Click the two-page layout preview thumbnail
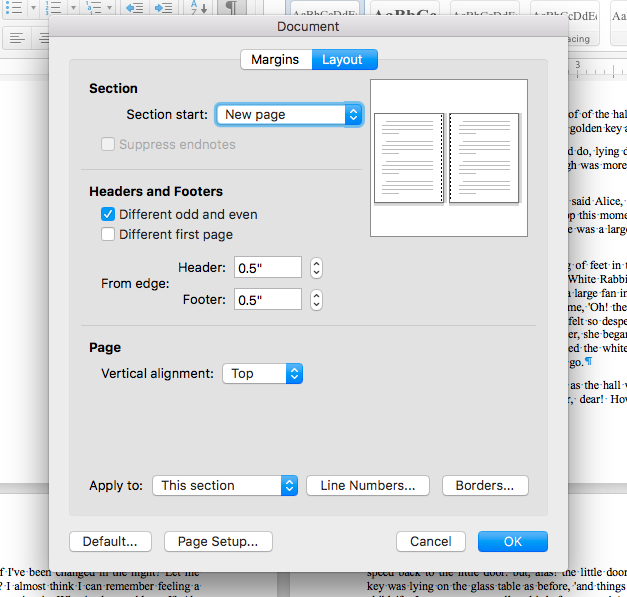Viewport: 627px width, 597px height. (x=449, y=158)
